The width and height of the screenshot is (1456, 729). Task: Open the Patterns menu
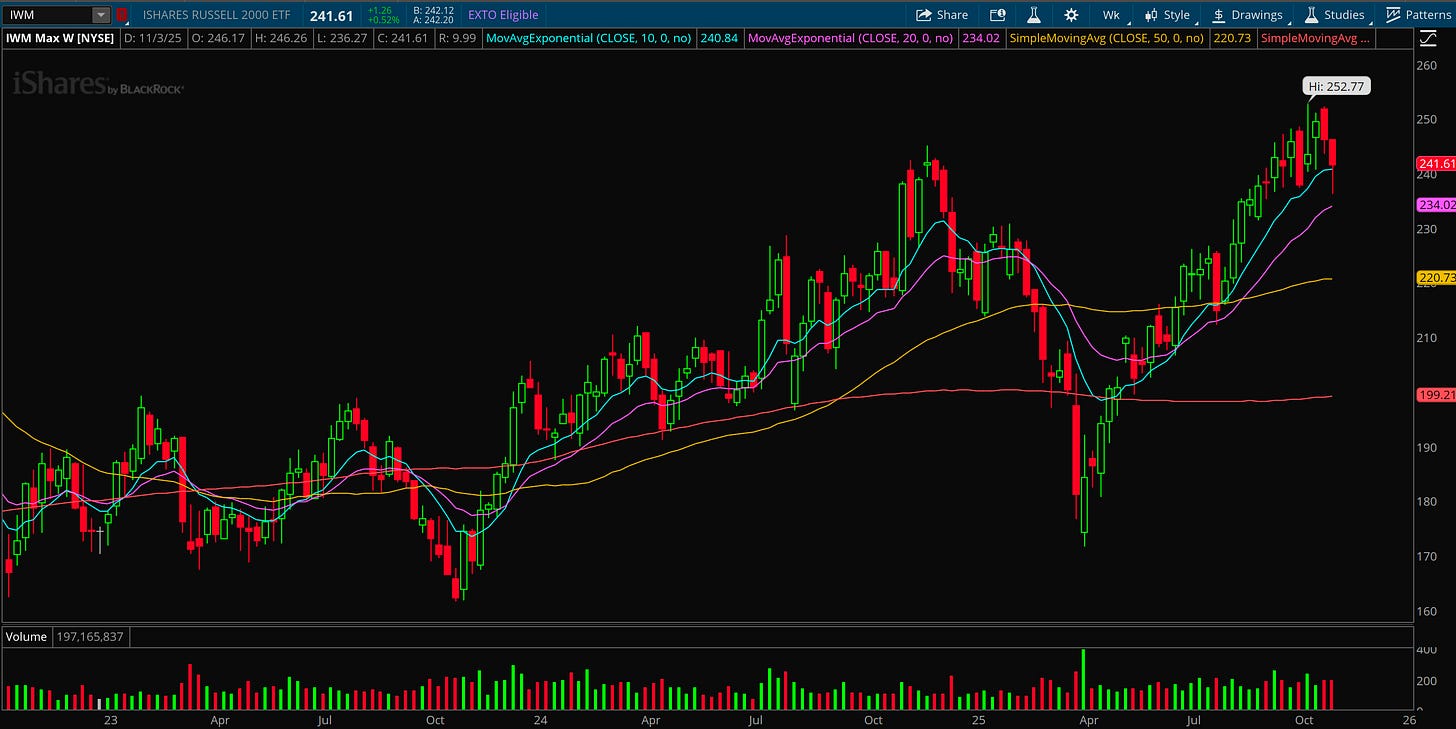(1418, 15)
